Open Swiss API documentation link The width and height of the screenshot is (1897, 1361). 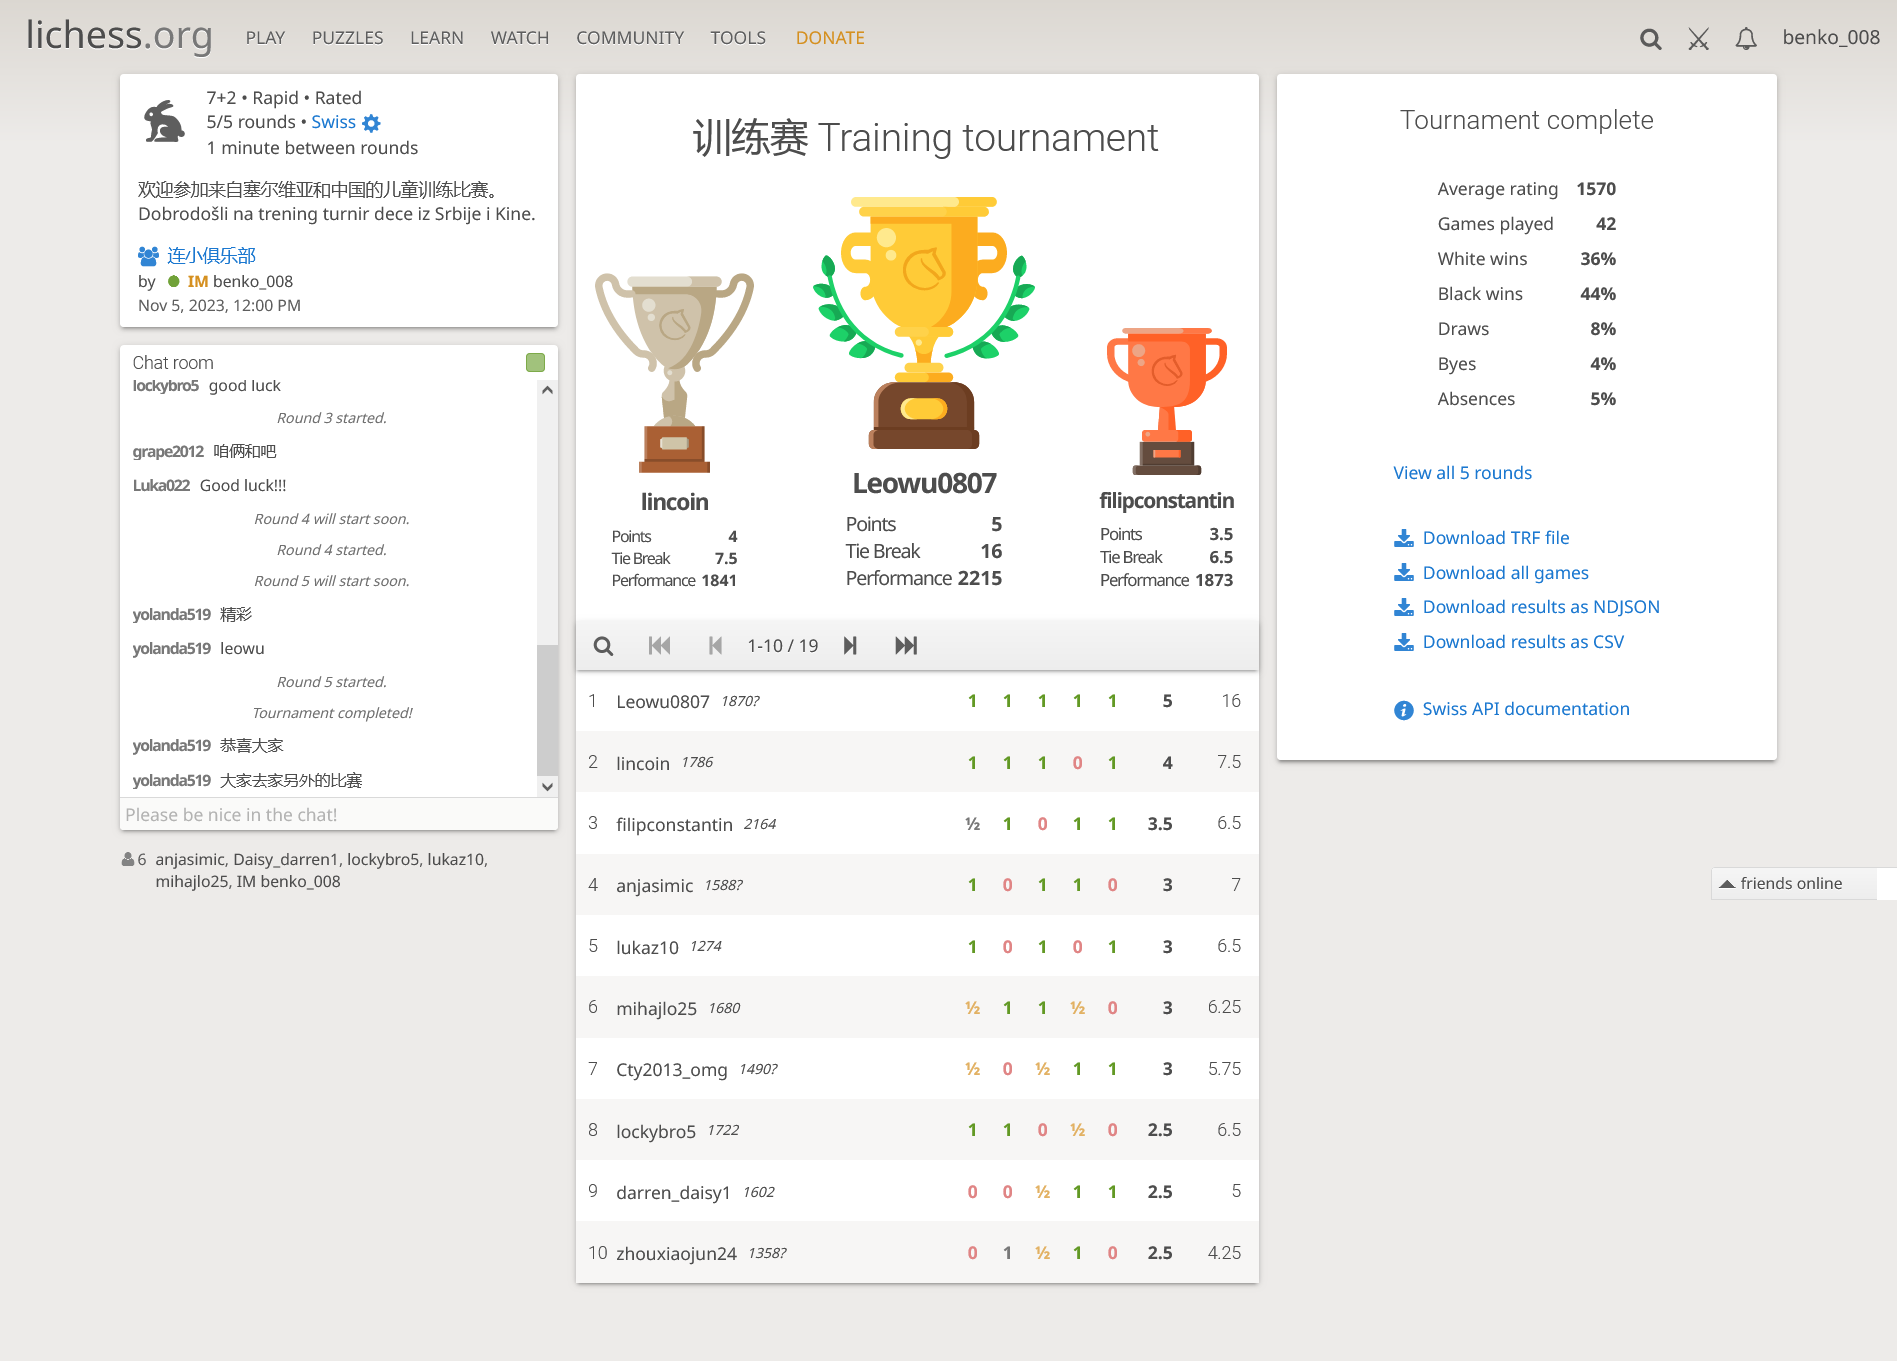coord(1526,709)
